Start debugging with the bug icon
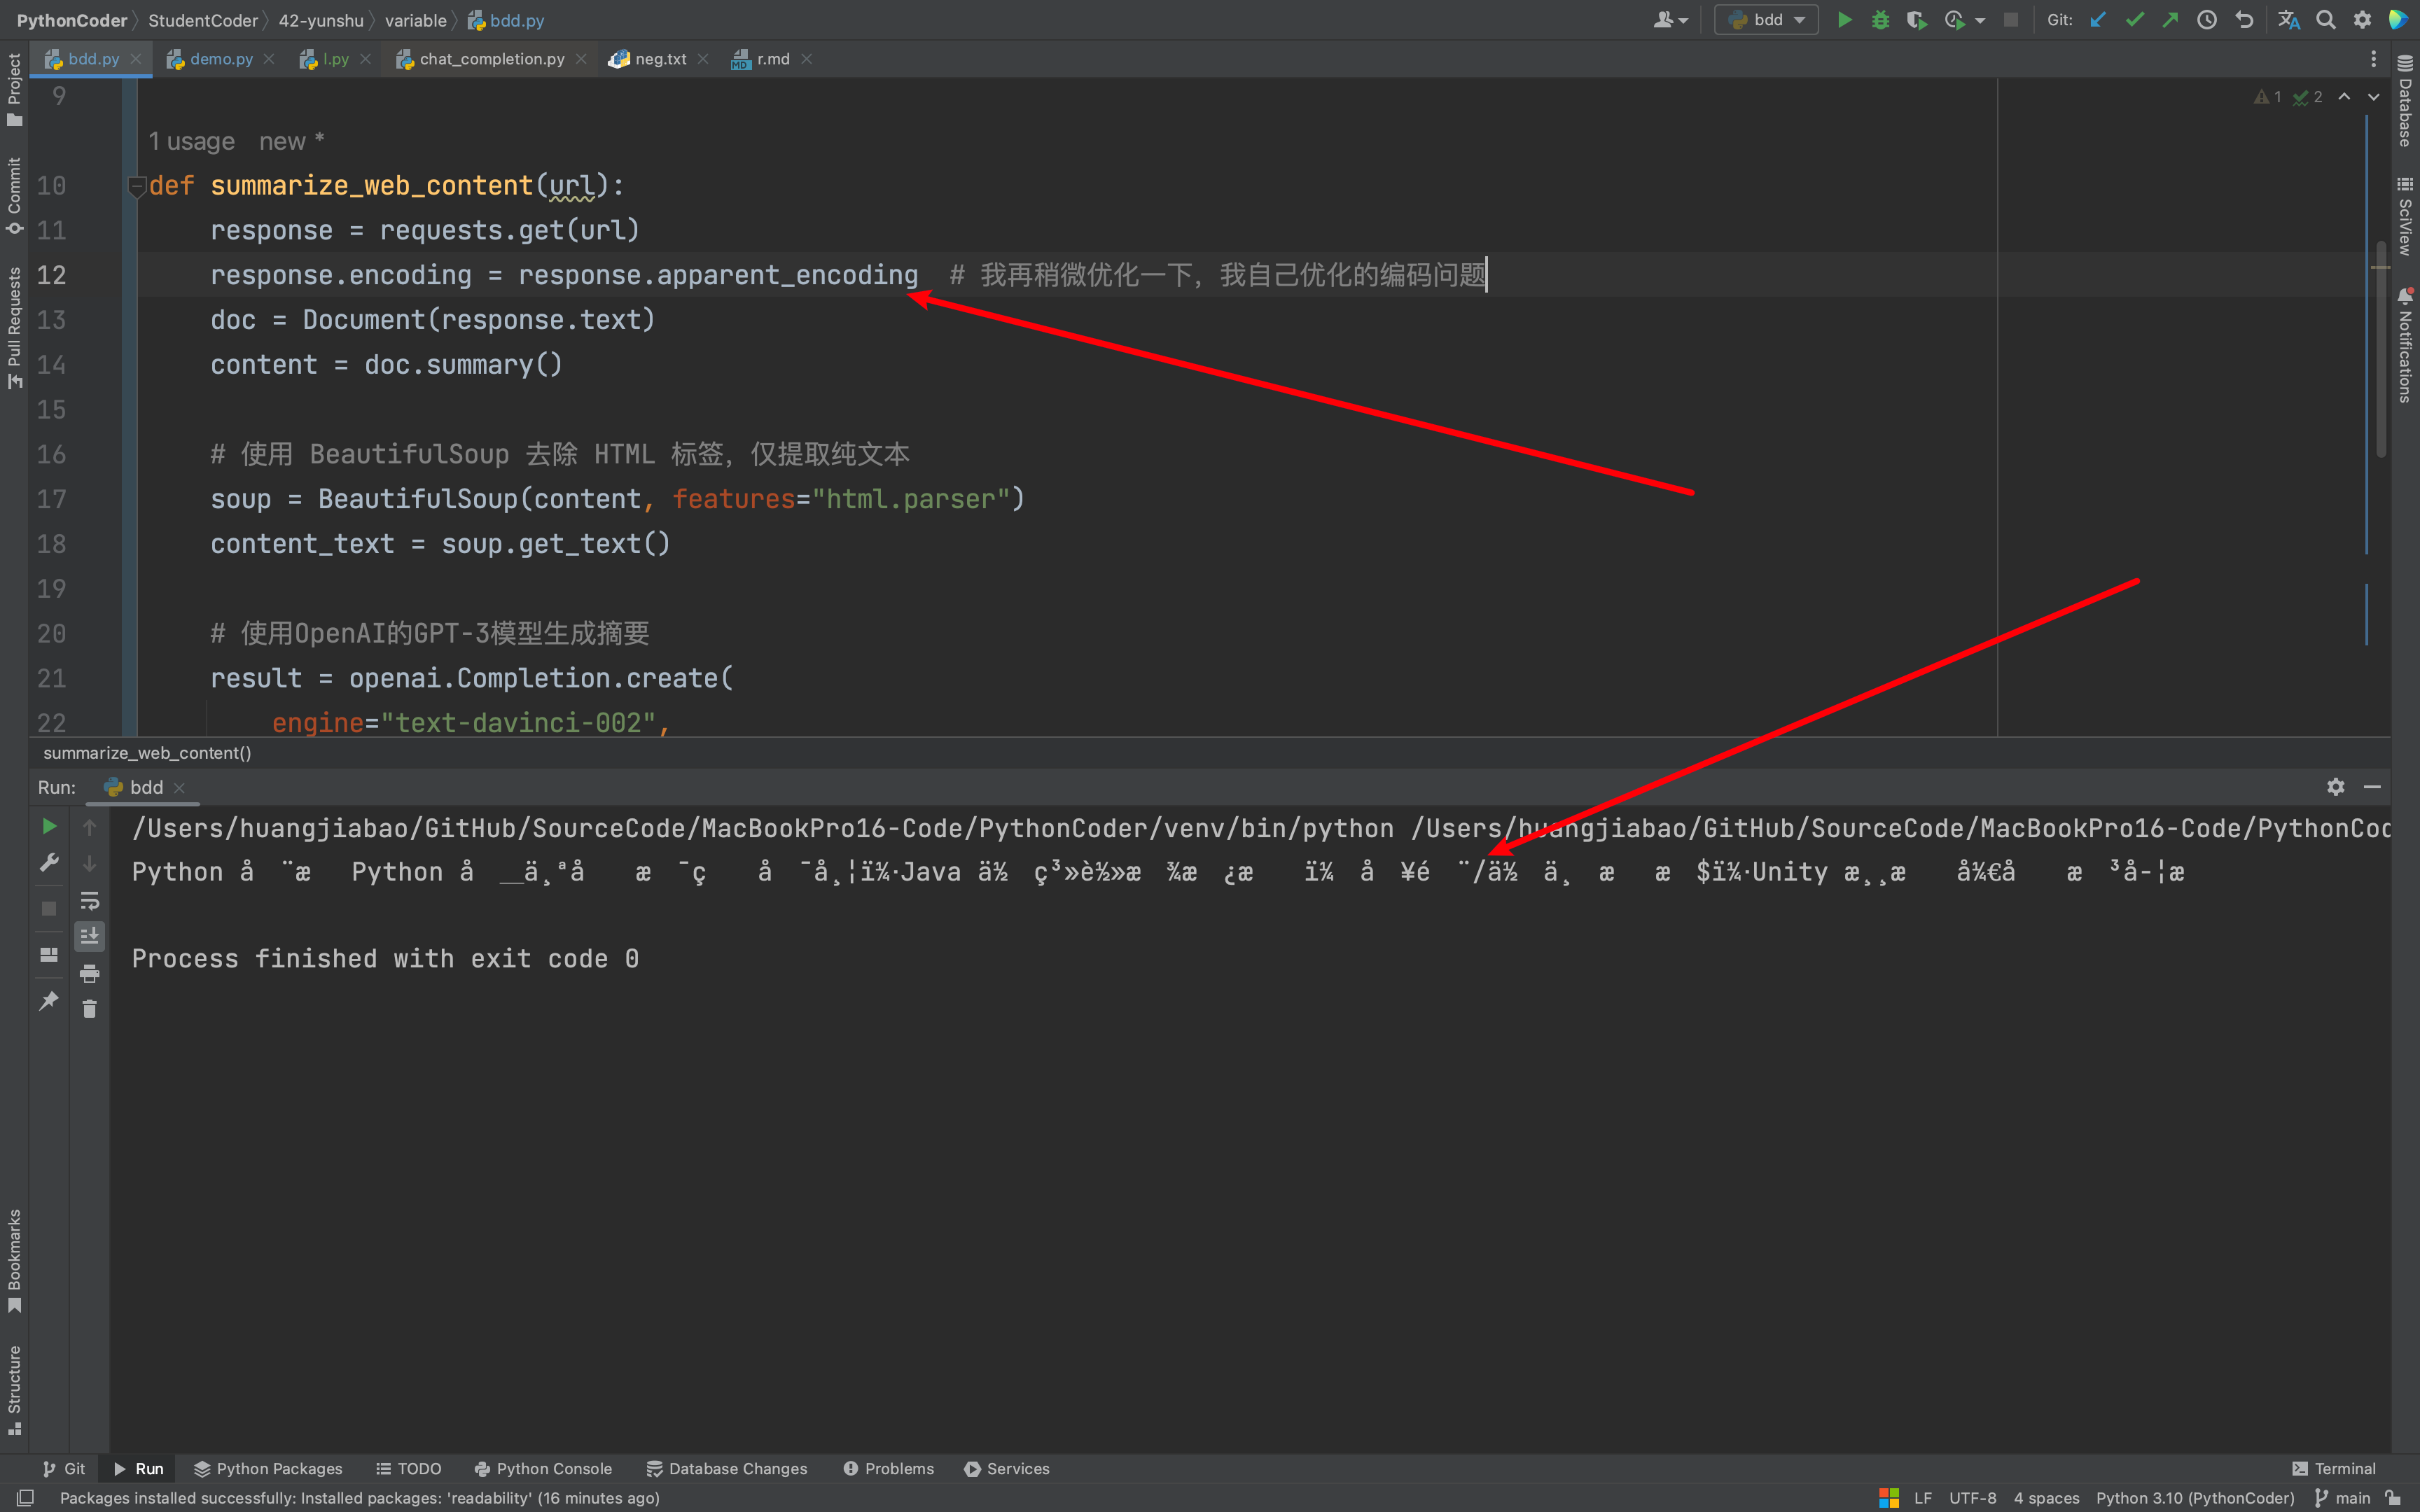Screen dimensions: 2420x1512 [1880, 20]
